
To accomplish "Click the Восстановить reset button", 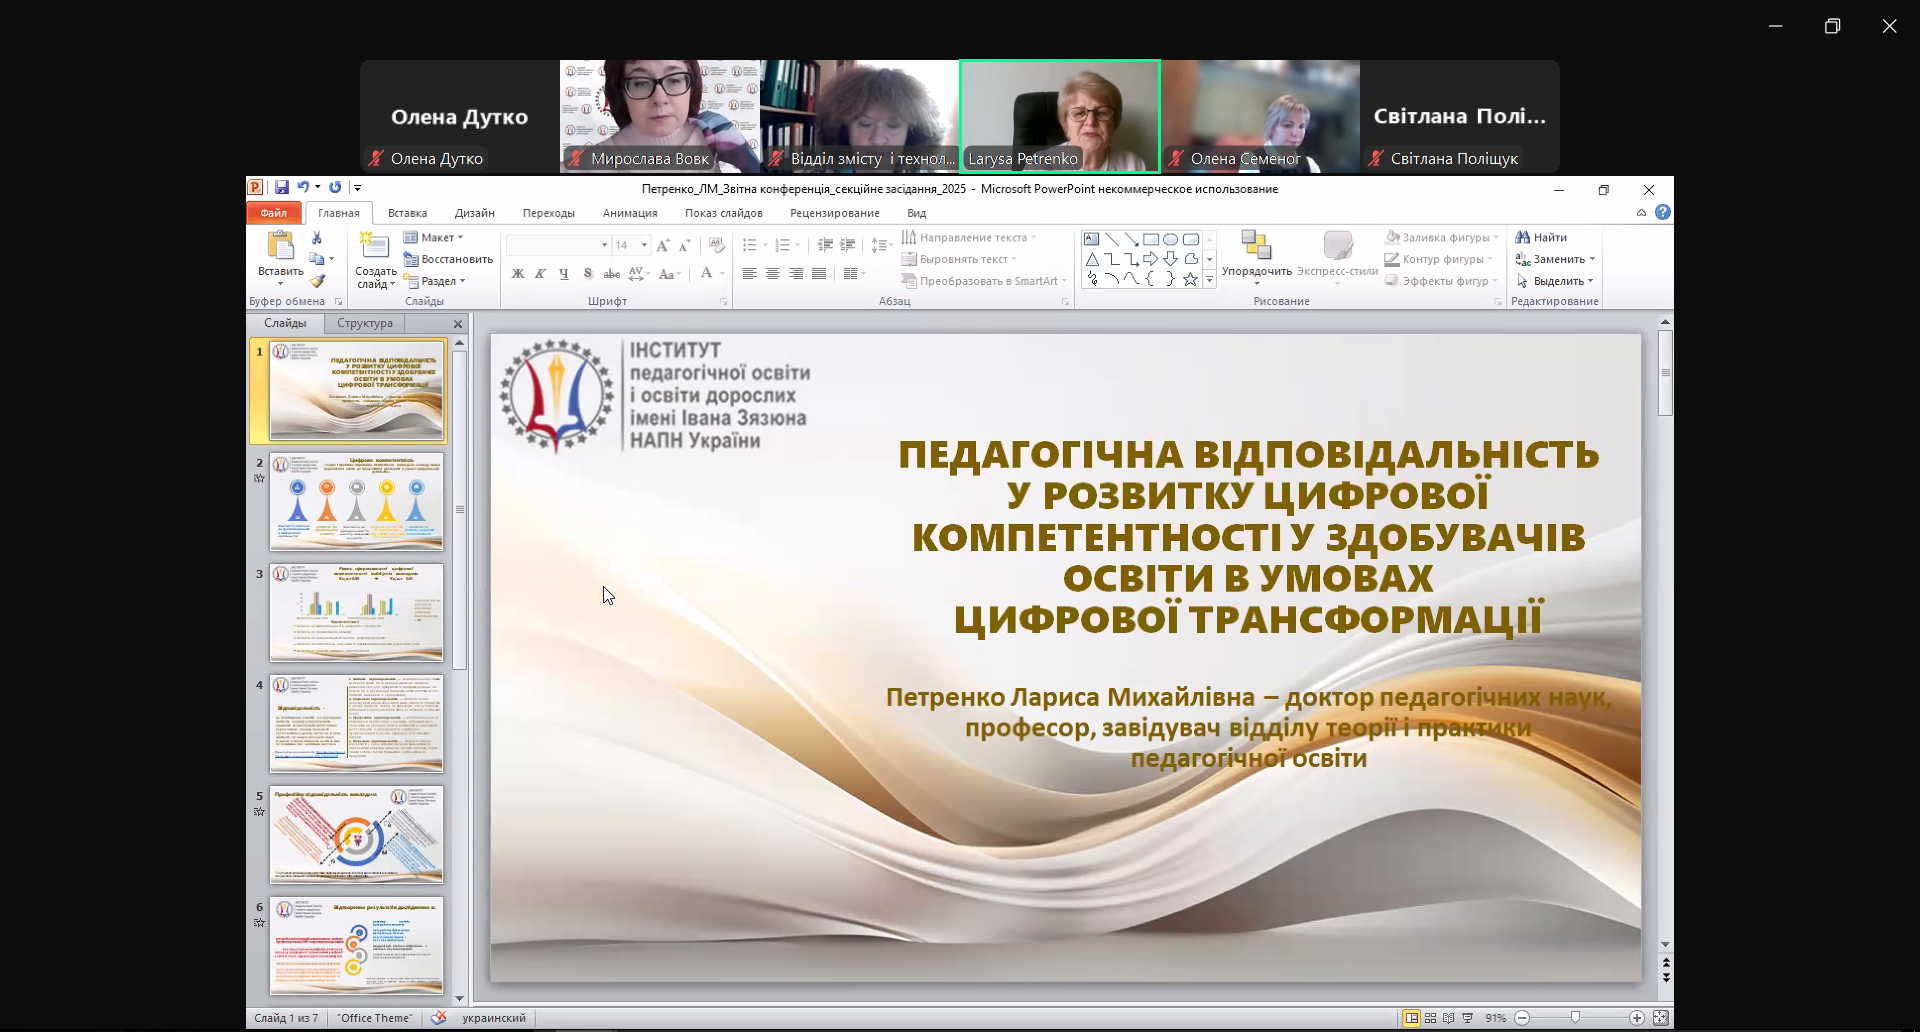I will tap(449, 259).
